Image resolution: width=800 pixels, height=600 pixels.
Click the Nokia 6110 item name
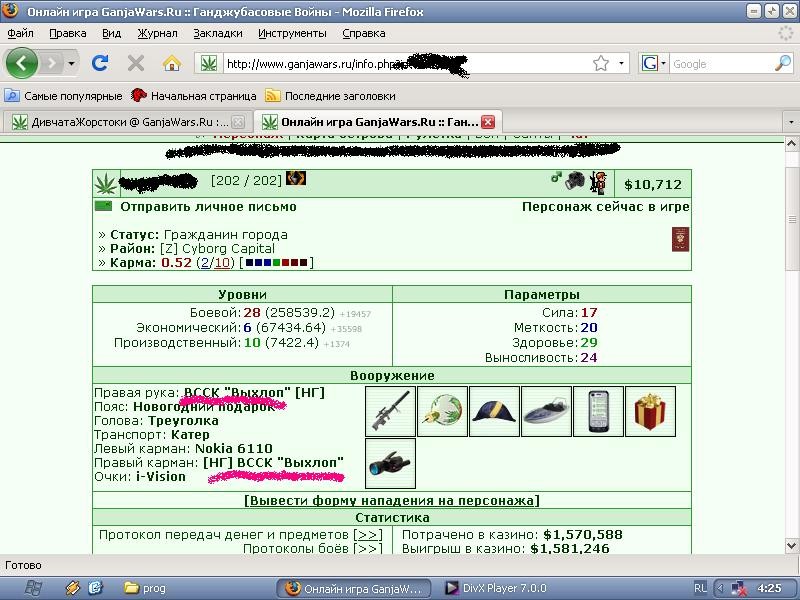(234, 449)
